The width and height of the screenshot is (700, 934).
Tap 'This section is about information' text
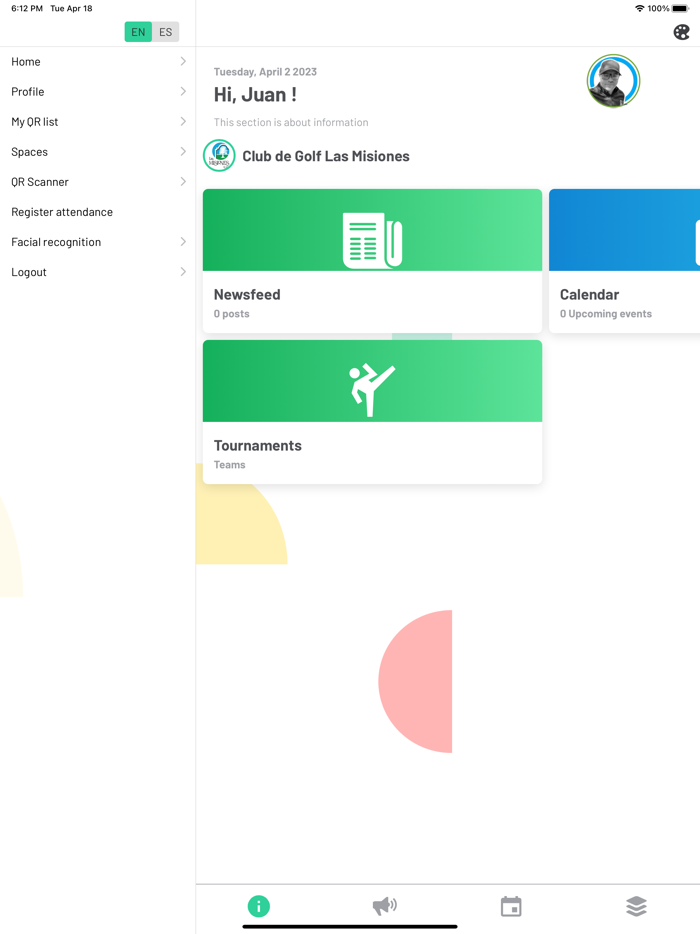pyautogui.click(x=291, y=122)
